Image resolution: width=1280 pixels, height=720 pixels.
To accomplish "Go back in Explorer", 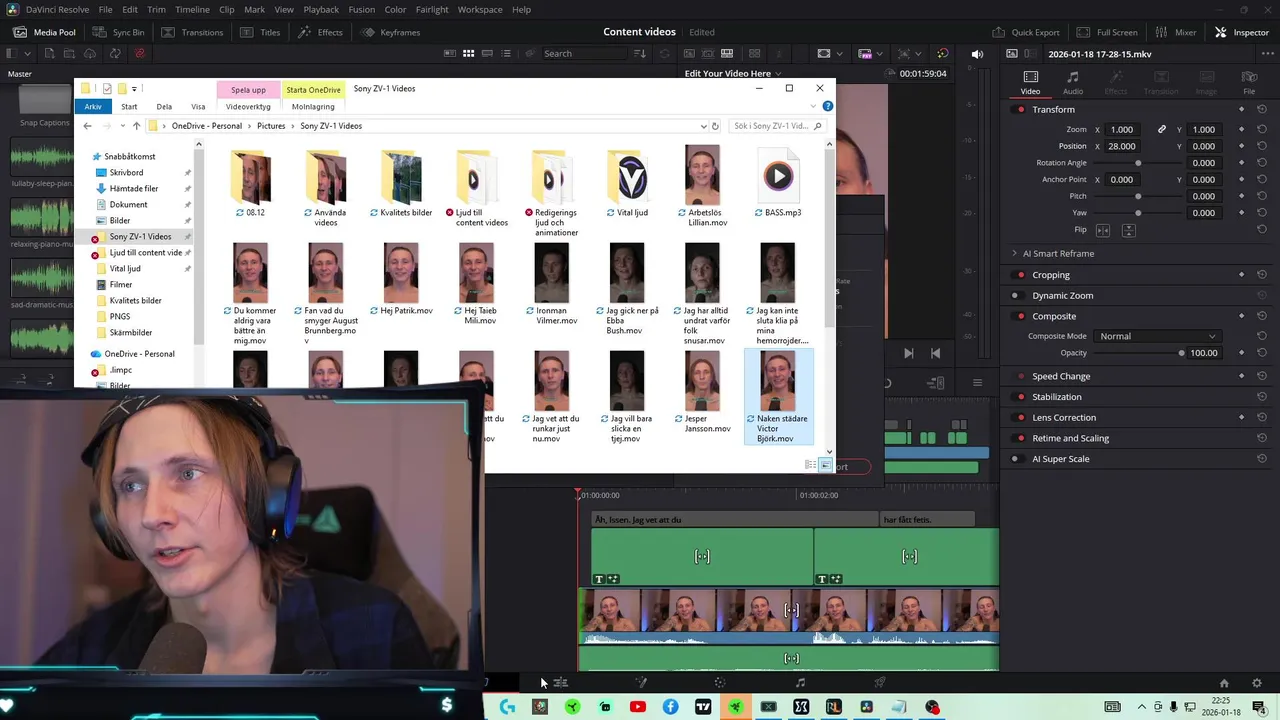I will point(87,126).
